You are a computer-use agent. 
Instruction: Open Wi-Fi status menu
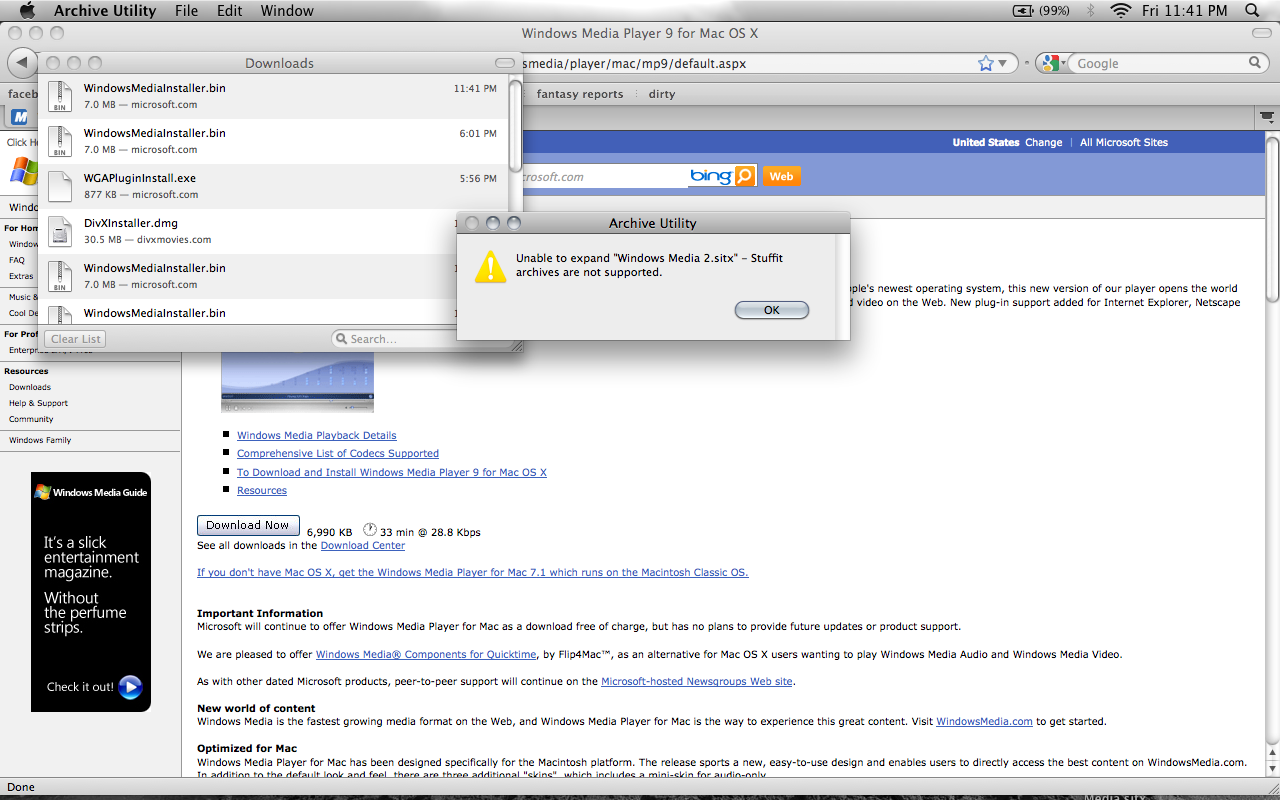click(1121, 11)
